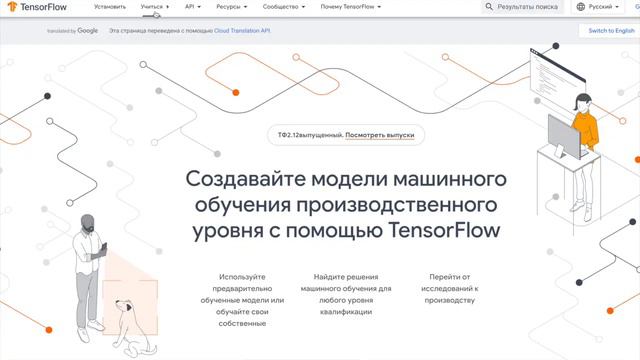Expand the Почему TensorFlow dropdown
The width and height of the screenshot is (640, 360).
(351, 7)
